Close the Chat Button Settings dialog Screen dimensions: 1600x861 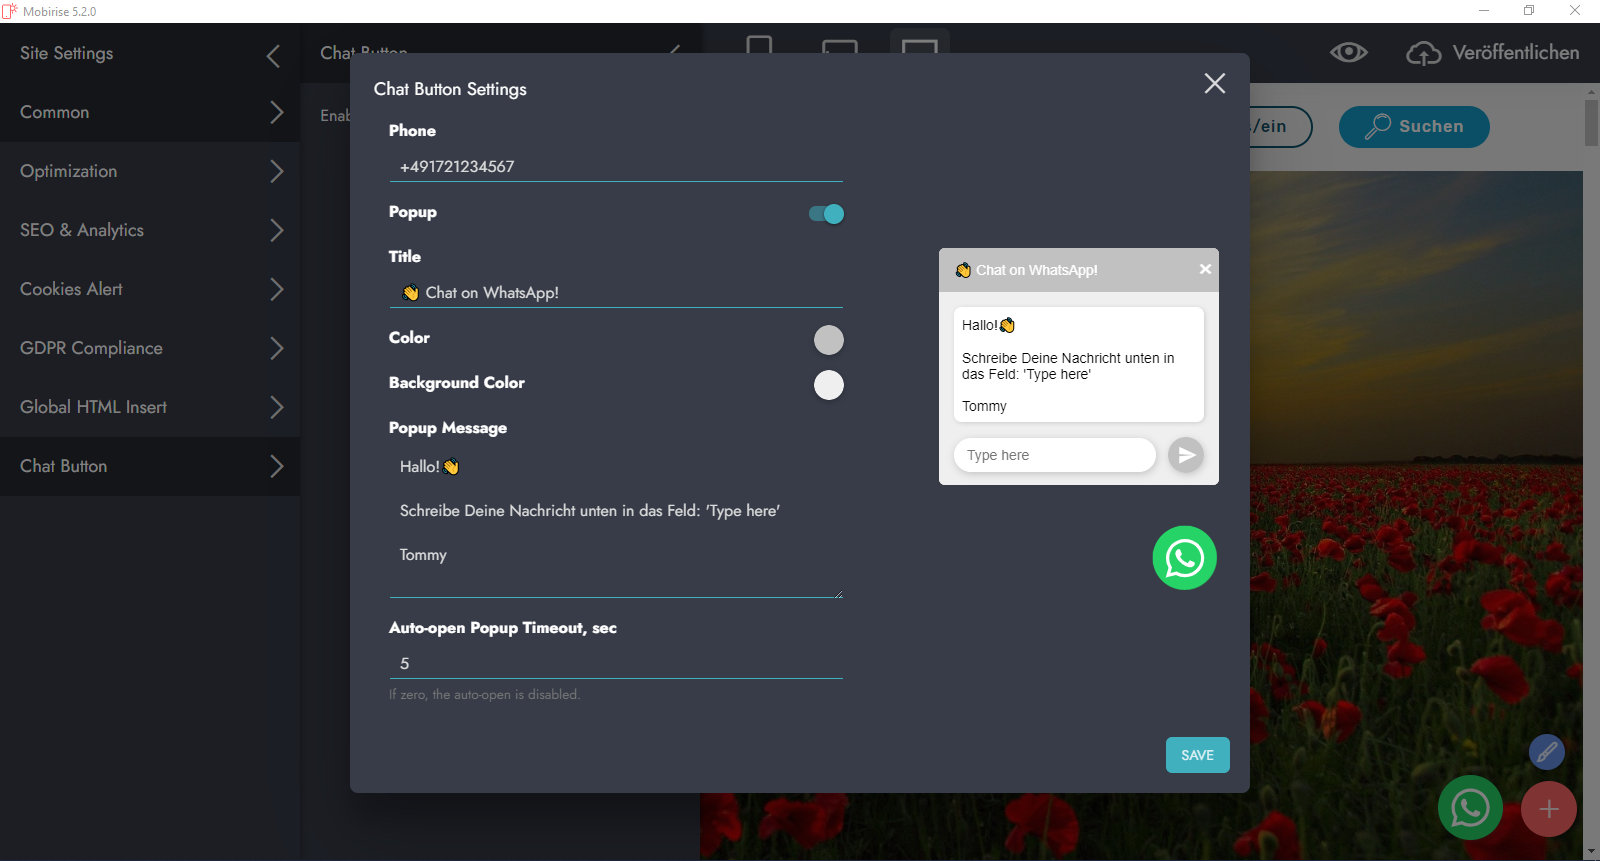[1214, 83]
